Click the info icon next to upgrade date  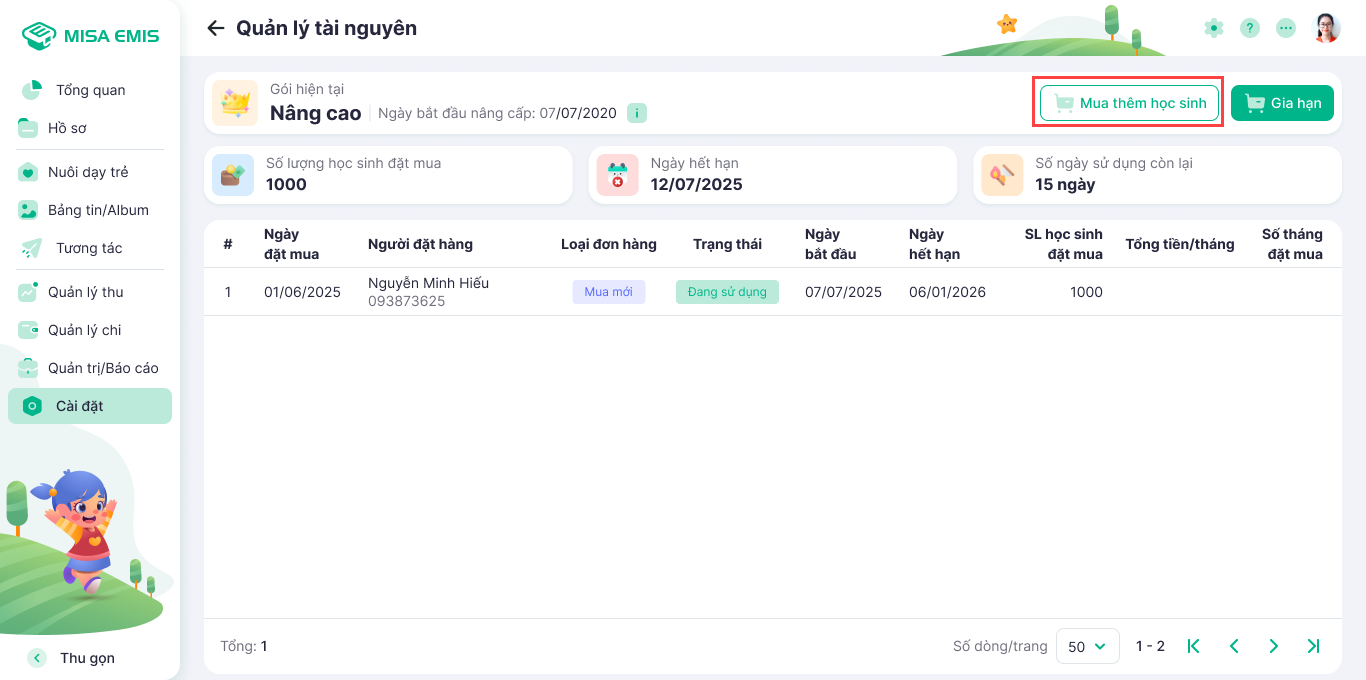point(637,113)
